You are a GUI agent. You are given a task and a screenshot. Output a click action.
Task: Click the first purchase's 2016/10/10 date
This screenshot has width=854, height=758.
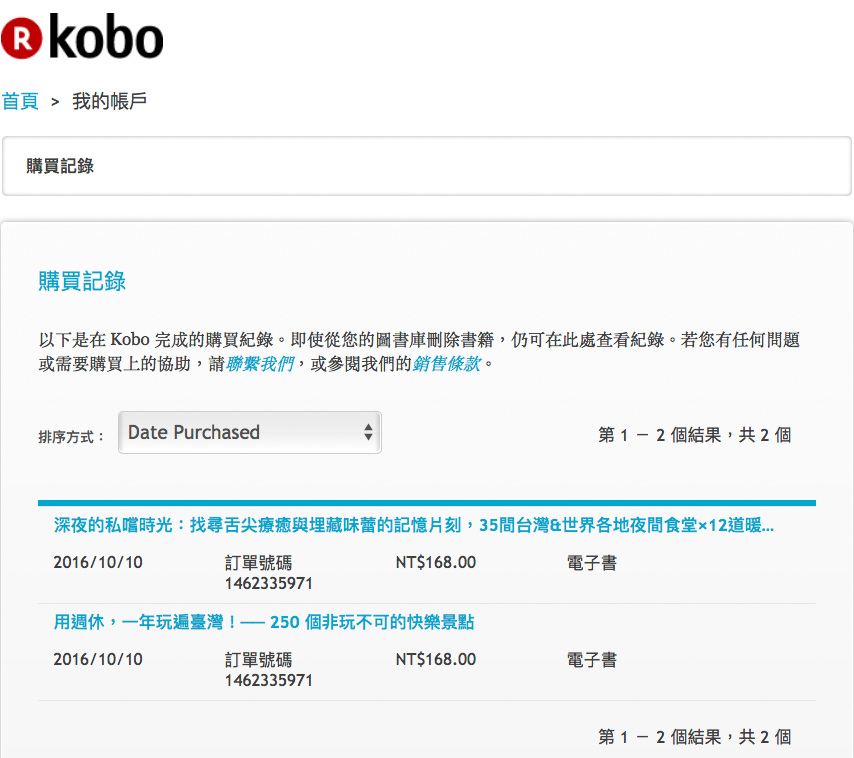pos(98,562)
